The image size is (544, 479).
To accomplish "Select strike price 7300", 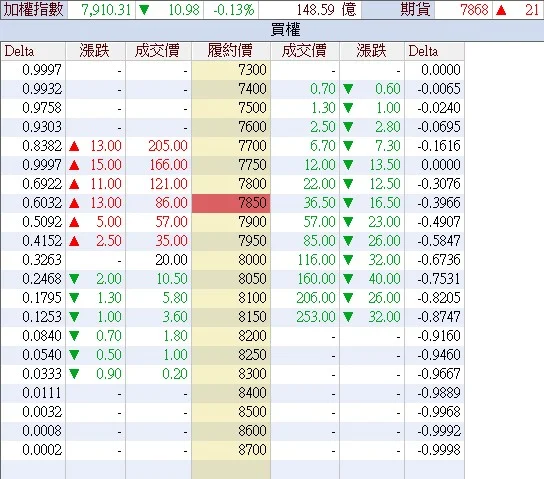I will tap(252, 70).
